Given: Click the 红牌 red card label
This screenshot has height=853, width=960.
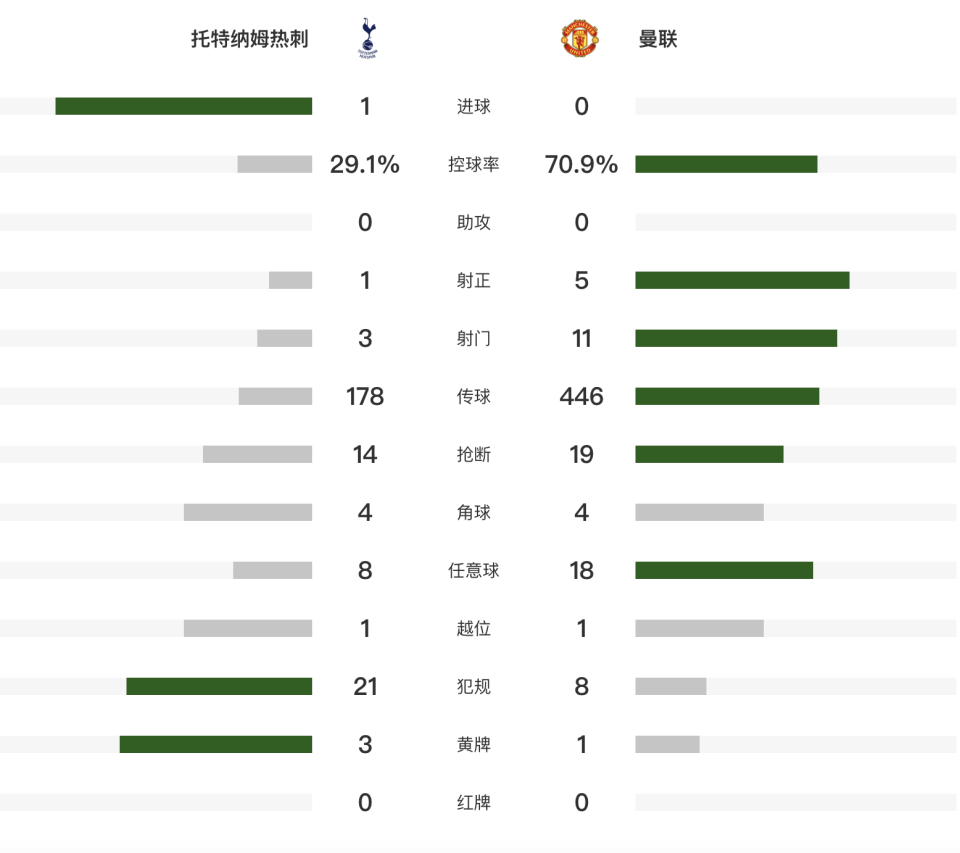Looking at the screenshot, I should pyautogui.click(x=473, y=802).
